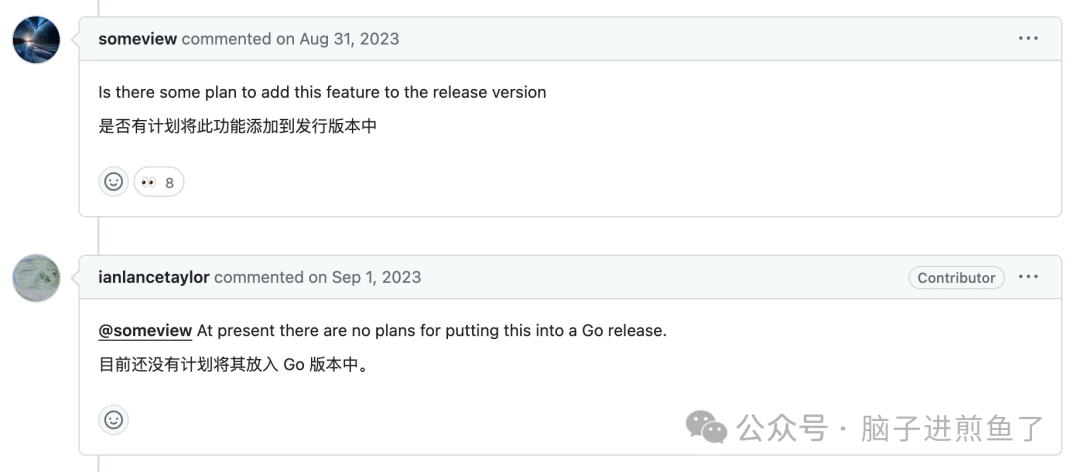Viewport: 1080px width, 472px height.
Task: Add a reaction to ianlancetaylor's comment
Action: pyautogui.click(x=114, y=420)
